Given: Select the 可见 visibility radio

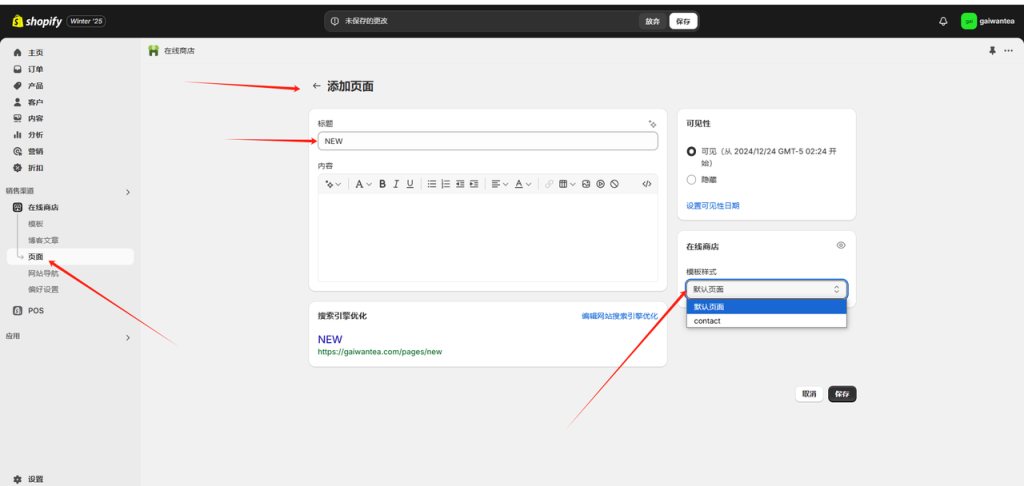Looking at the screenshot, I should click(x=692, y=151).
